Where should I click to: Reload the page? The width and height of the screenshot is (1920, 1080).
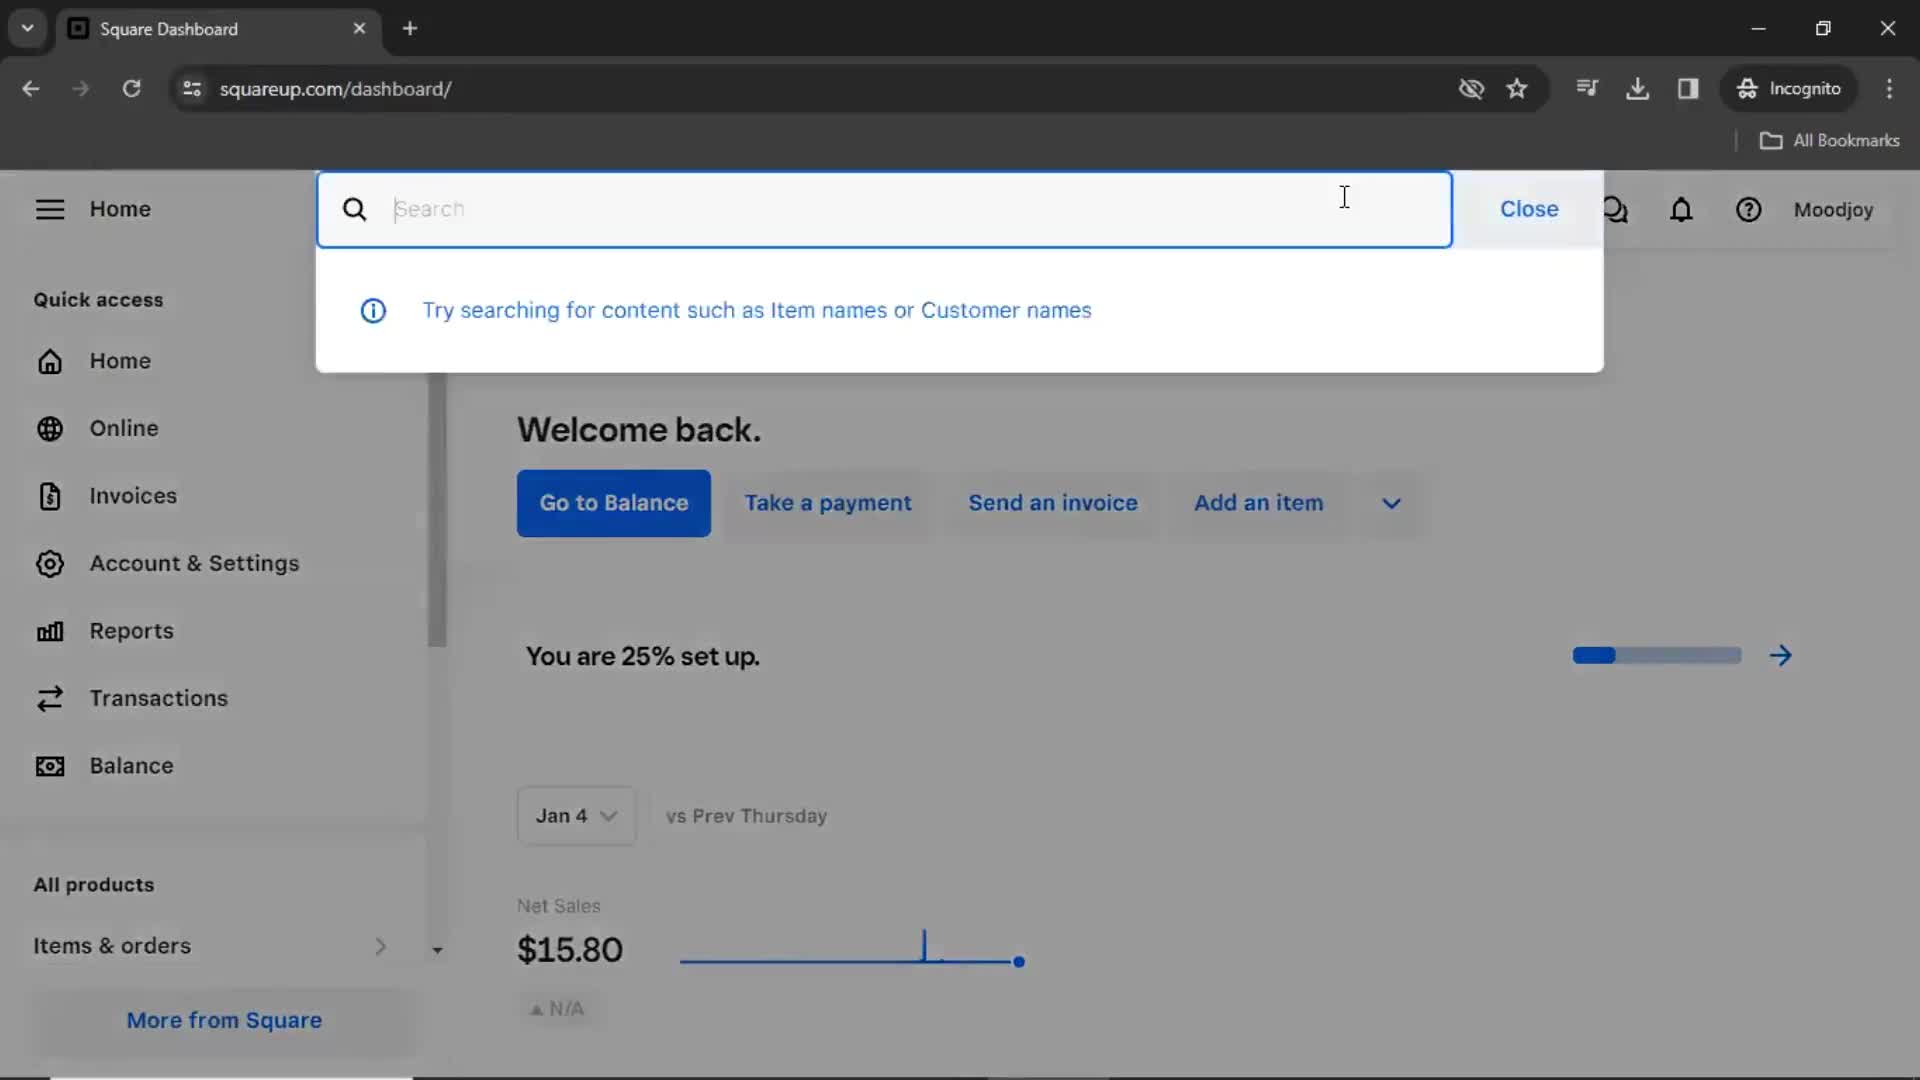point(131,89)
